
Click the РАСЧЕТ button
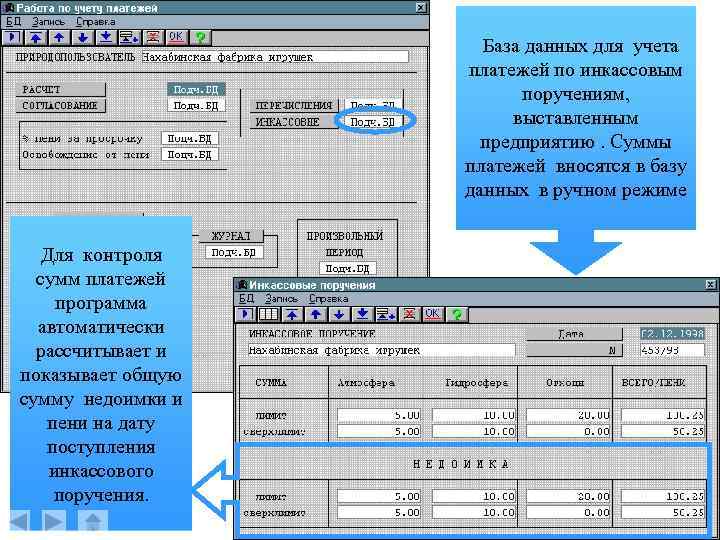pos(61,90)
